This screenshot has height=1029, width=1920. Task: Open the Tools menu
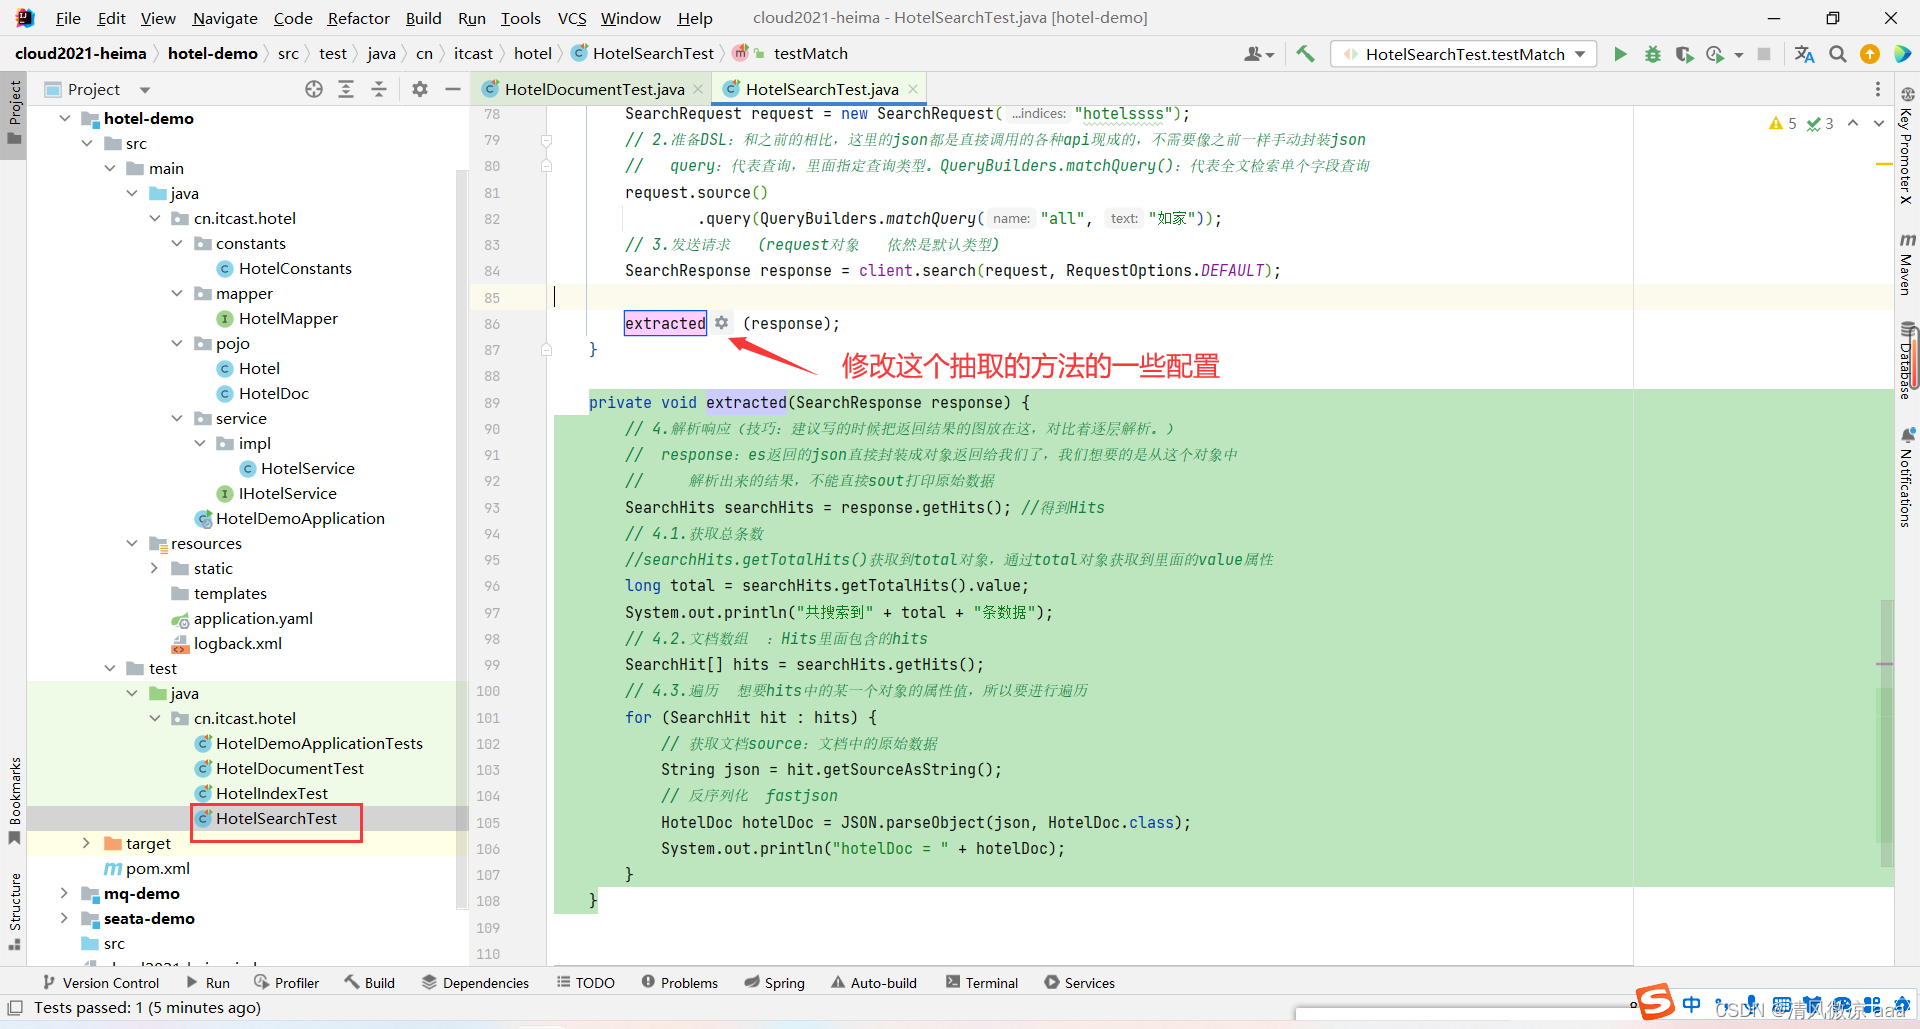click(x=520, y=18)
